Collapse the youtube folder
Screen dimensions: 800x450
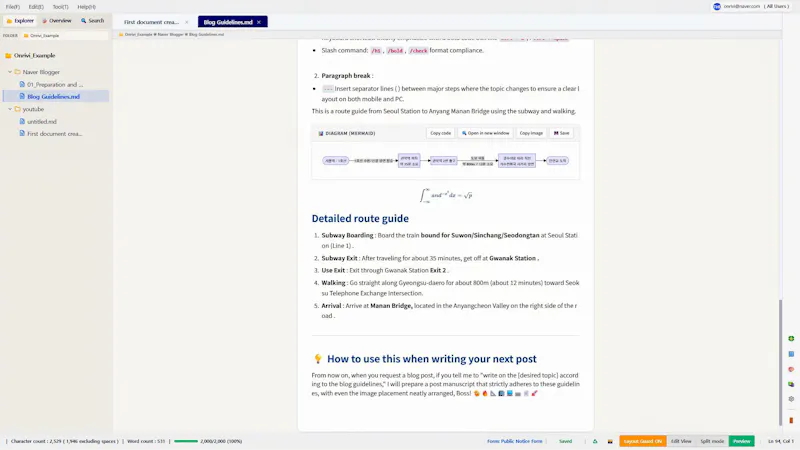[x=10, y=109]
